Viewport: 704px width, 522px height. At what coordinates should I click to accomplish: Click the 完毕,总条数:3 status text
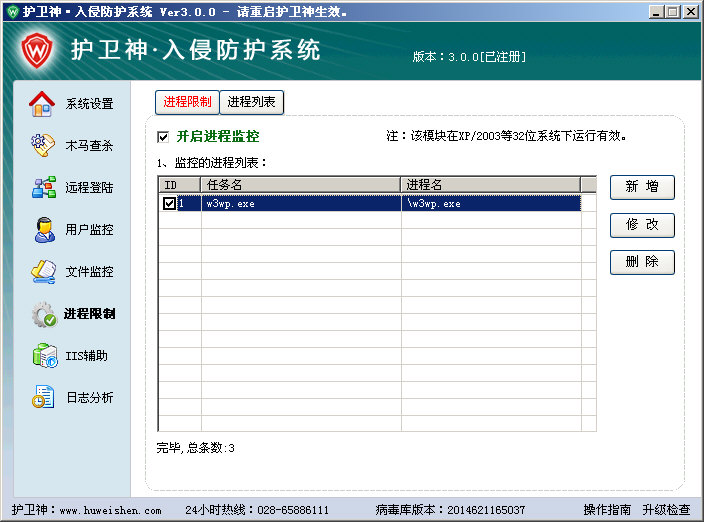(195, 448)
